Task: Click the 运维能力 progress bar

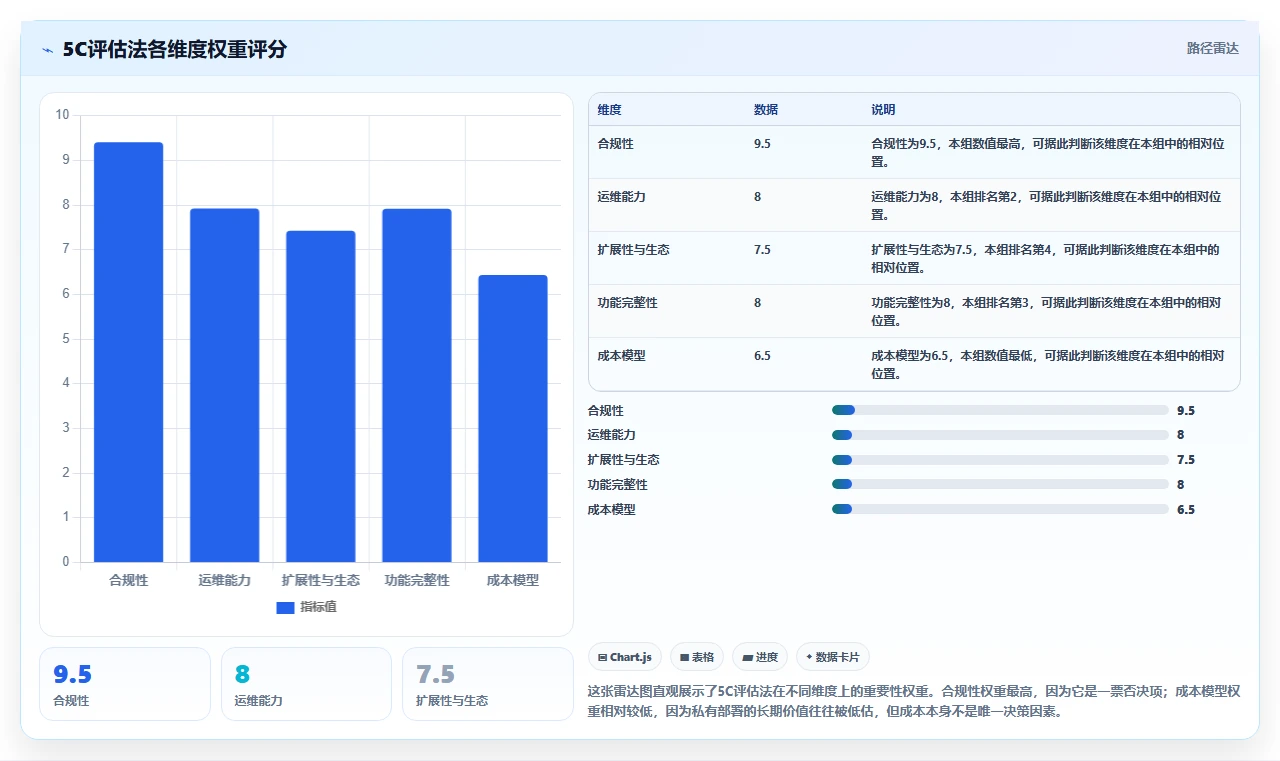Action: tap(1000, 435)
